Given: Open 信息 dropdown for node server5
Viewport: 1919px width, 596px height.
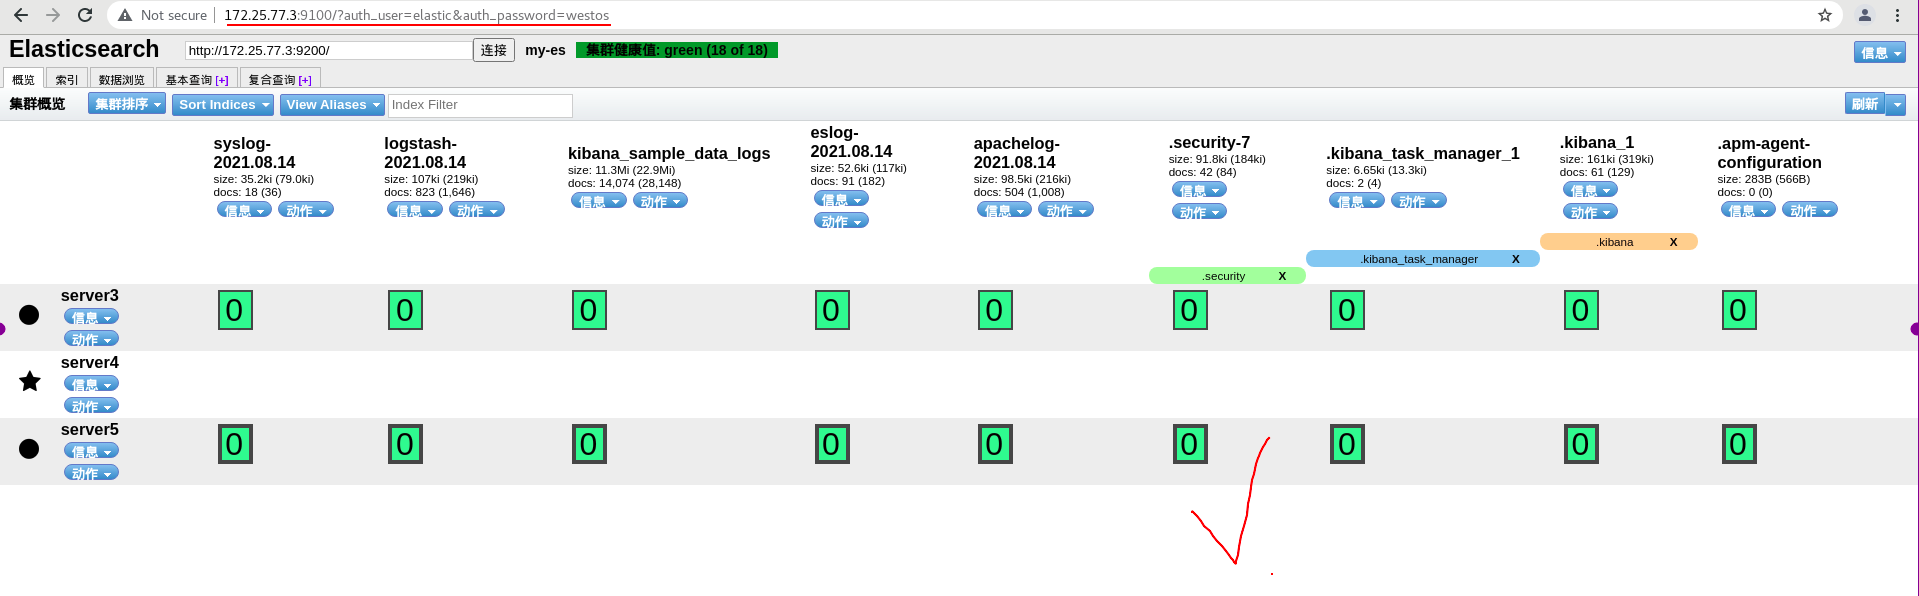Looking at the screenshot, I should point(91,451).
